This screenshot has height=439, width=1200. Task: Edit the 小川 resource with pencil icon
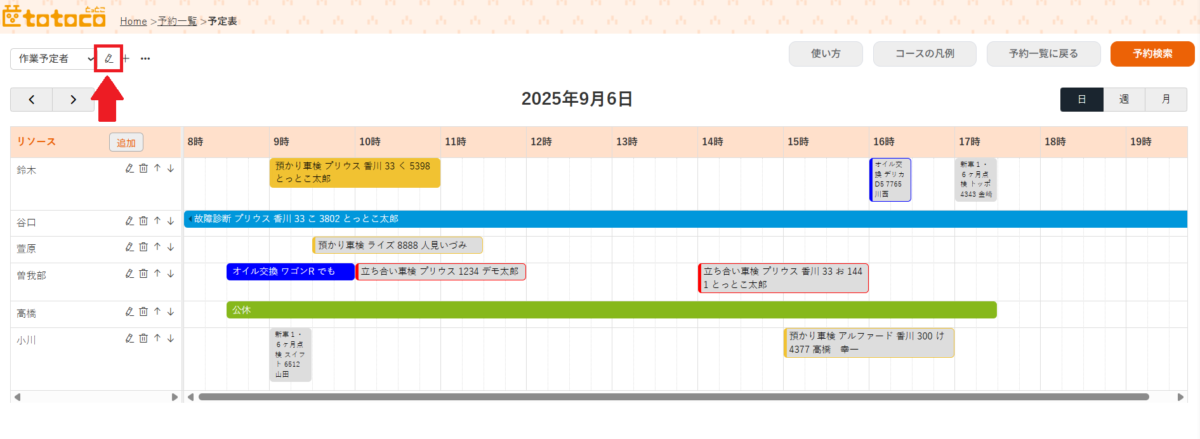pos(129,338)
